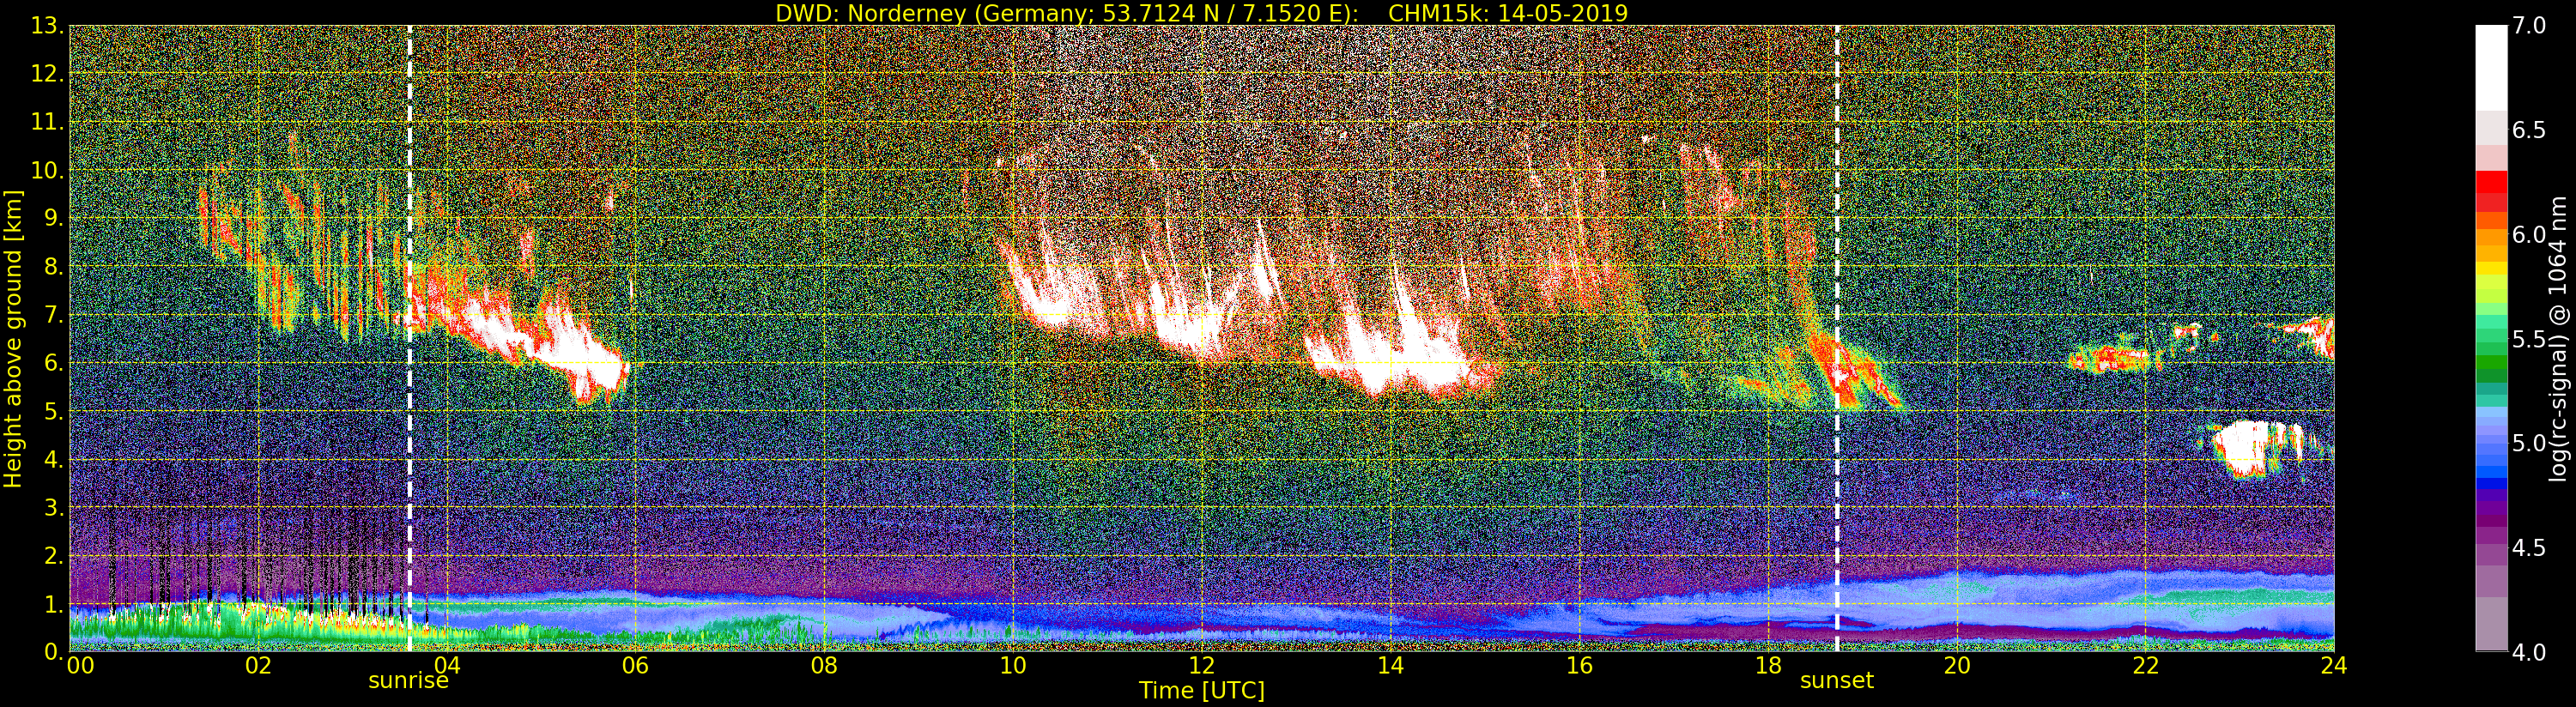This screenshot has height=707, width=2576.
Task: Click the height axis tick label '1.'
Action: [54, 604]
